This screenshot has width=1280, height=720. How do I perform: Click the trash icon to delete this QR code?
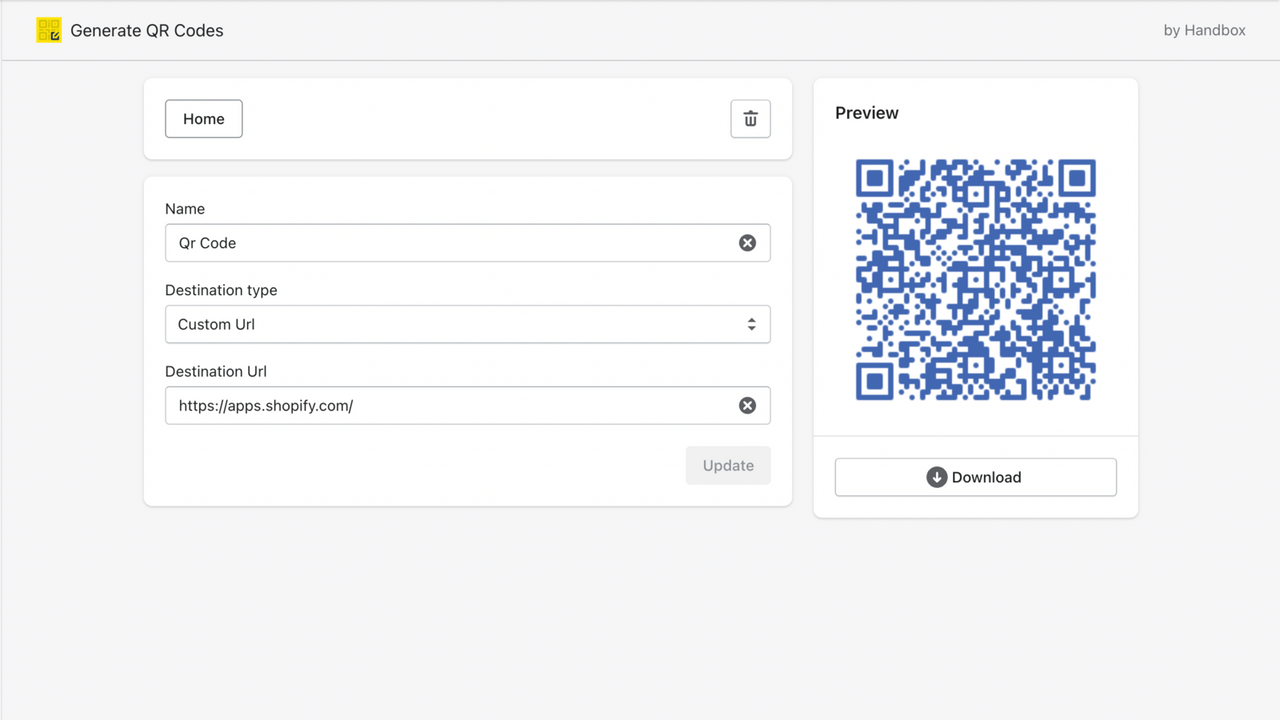750,118
